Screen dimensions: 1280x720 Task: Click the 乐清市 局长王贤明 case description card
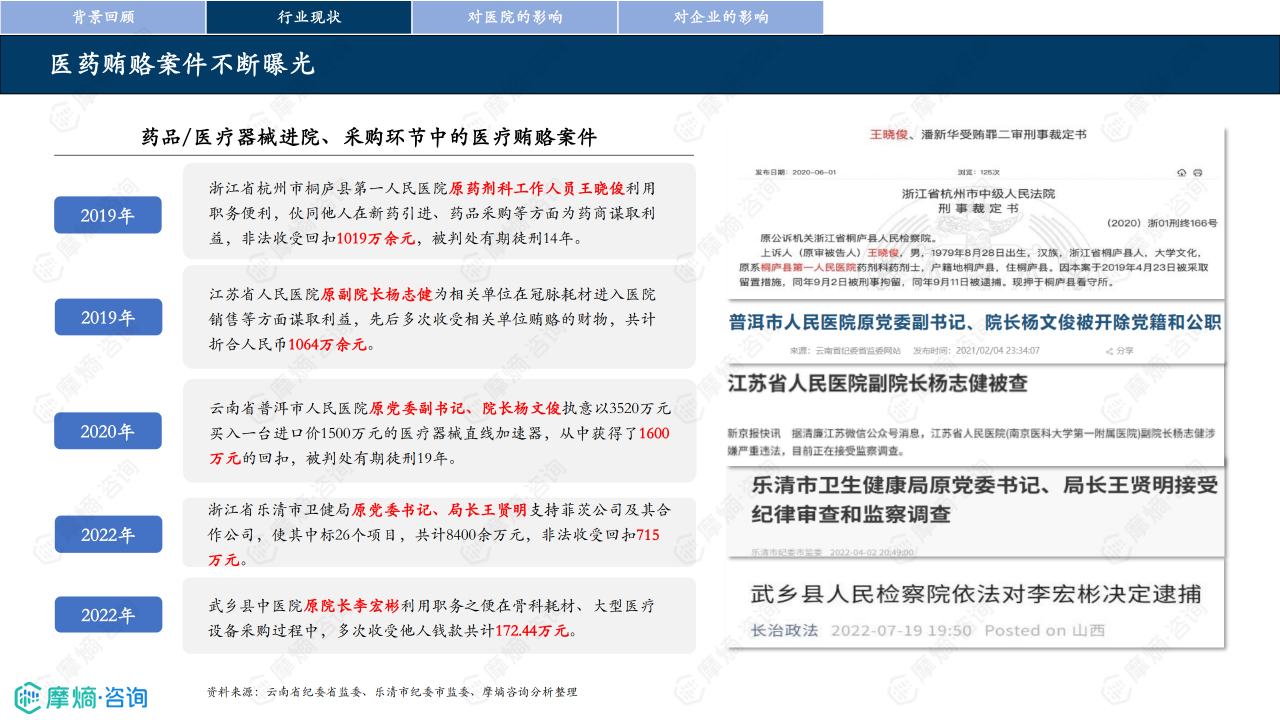pos(438,534)
